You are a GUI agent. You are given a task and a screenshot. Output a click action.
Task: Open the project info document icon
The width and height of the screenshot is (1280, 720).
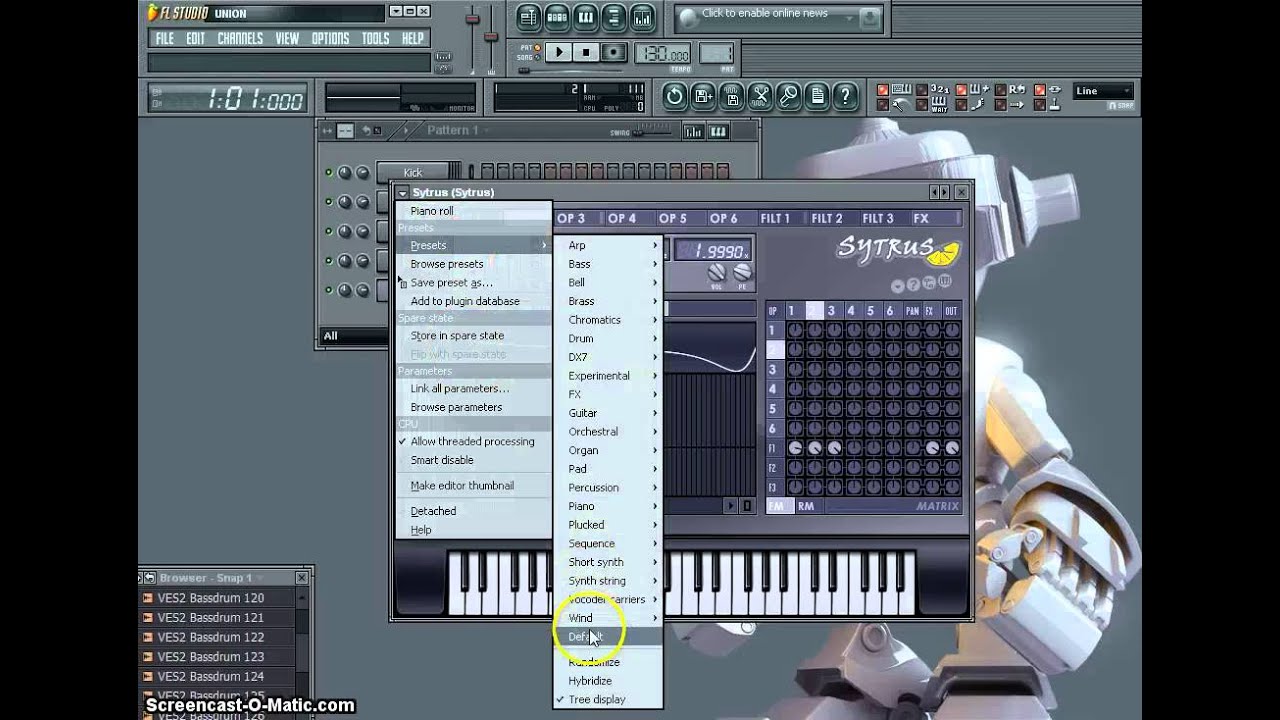(x=817, y=96)
